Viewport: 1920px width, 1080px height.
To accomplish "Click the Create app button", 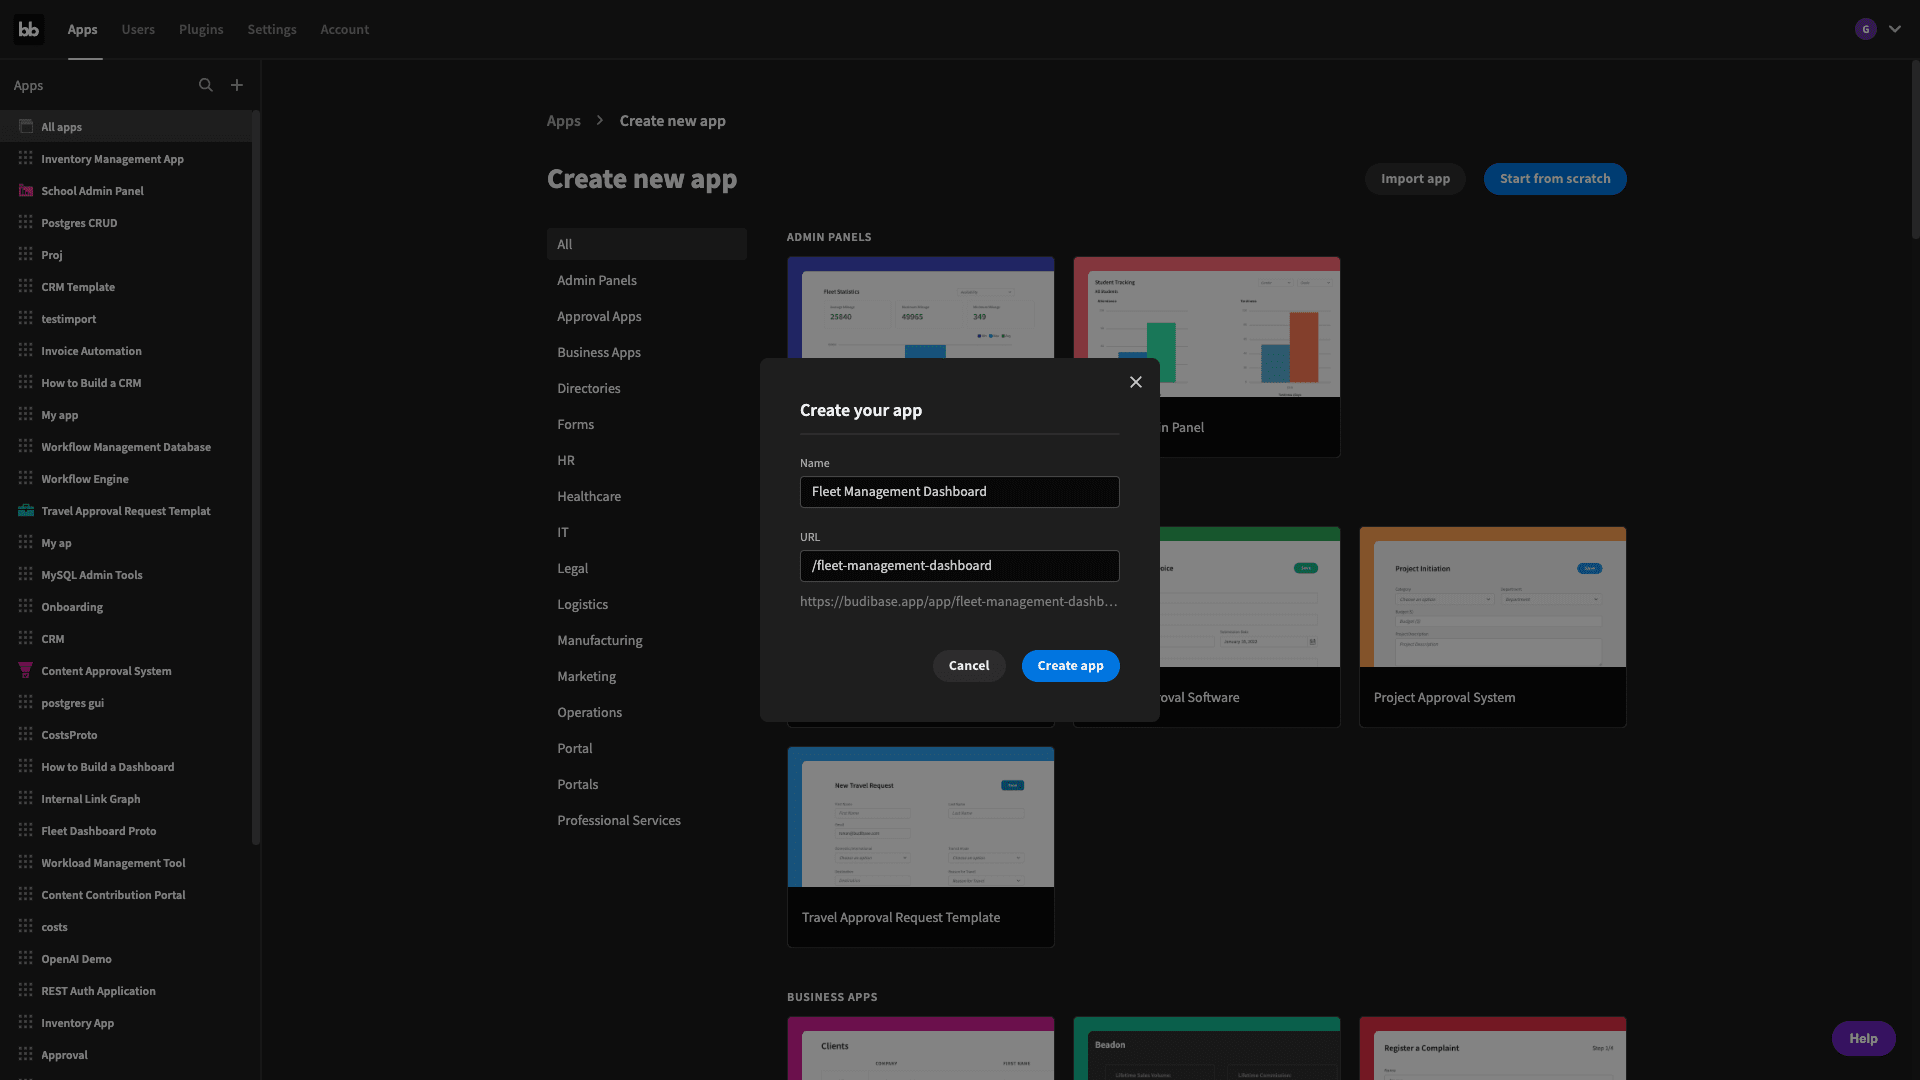I will tap(1069, 665).
